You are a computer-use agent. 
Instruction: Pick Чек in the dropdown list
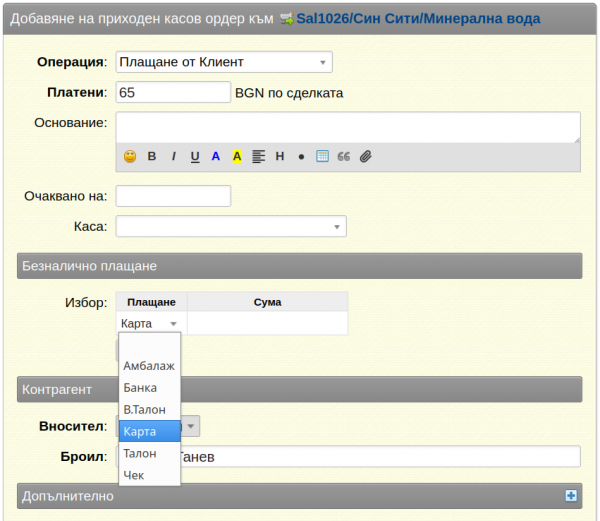[150, 475]
